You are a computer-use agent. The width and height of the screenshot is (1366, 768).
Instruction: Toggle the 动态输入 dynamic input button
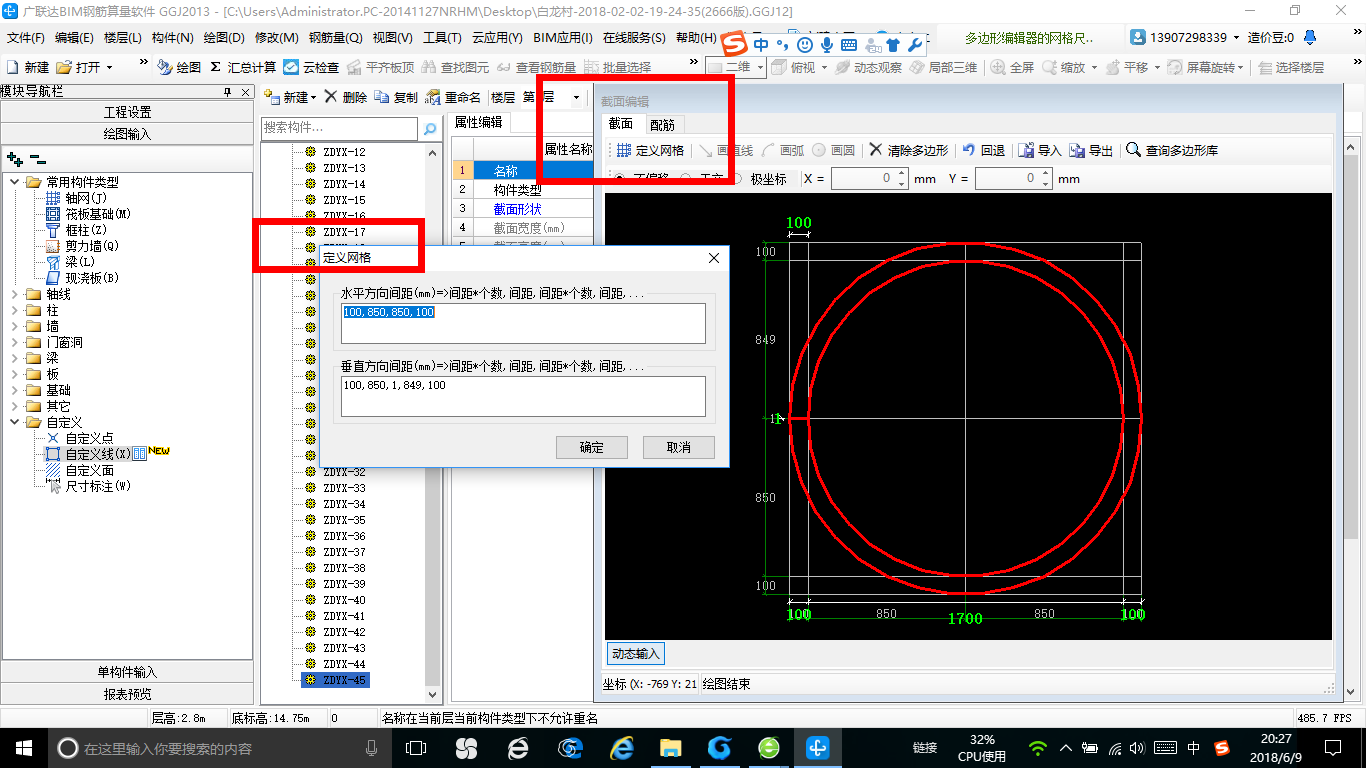point(635,653)
